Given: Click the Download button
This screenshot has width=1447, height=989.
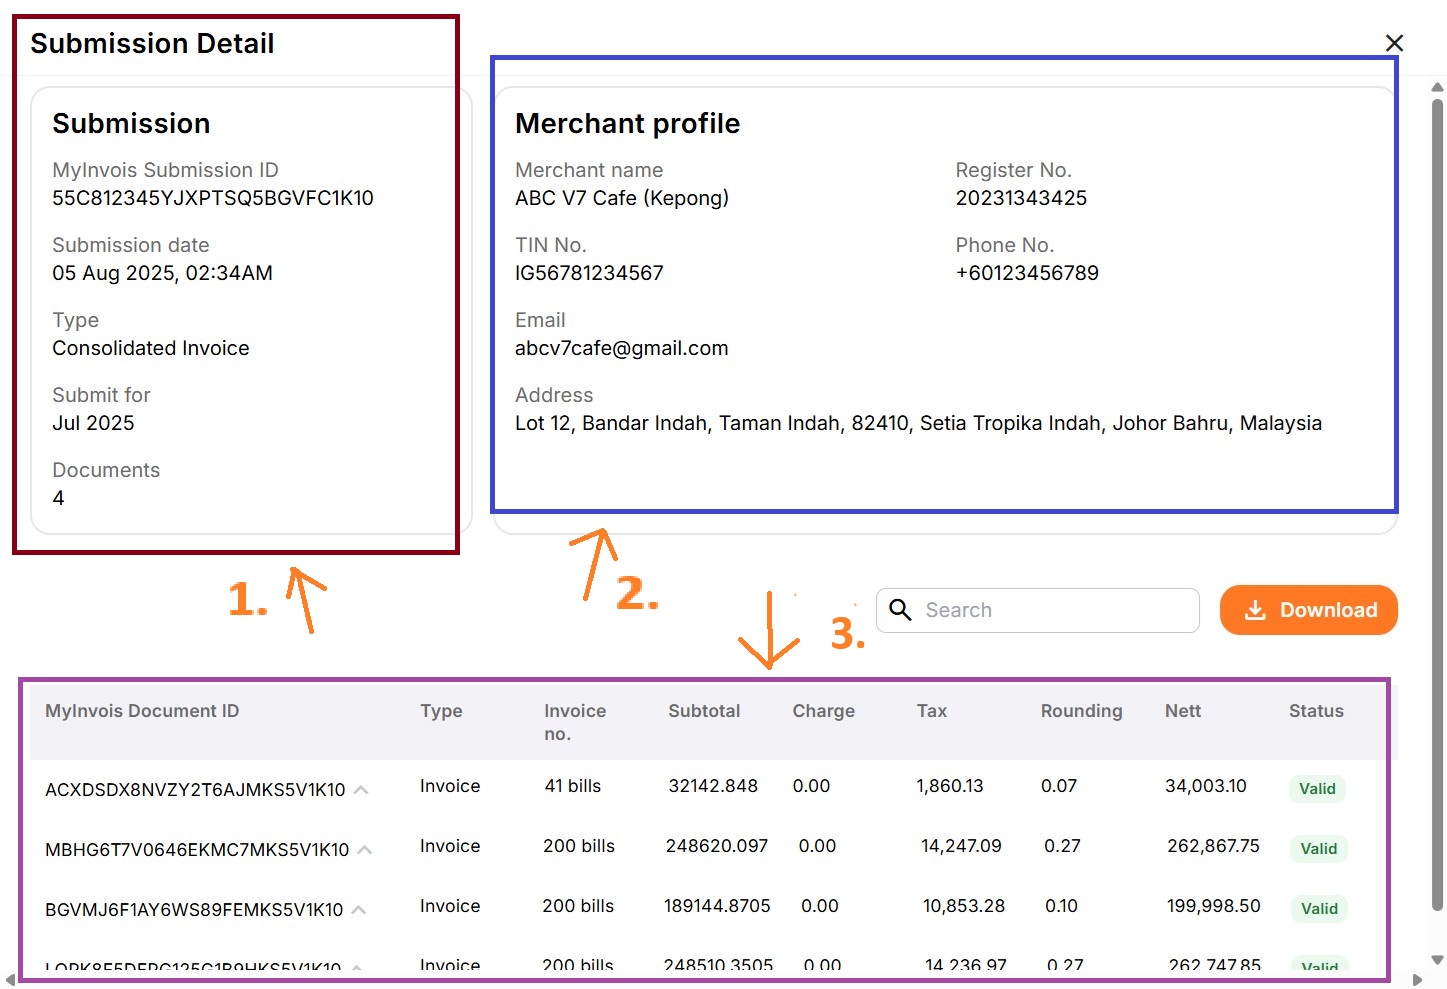Looking at the screenshot, I should (1308, 610).
